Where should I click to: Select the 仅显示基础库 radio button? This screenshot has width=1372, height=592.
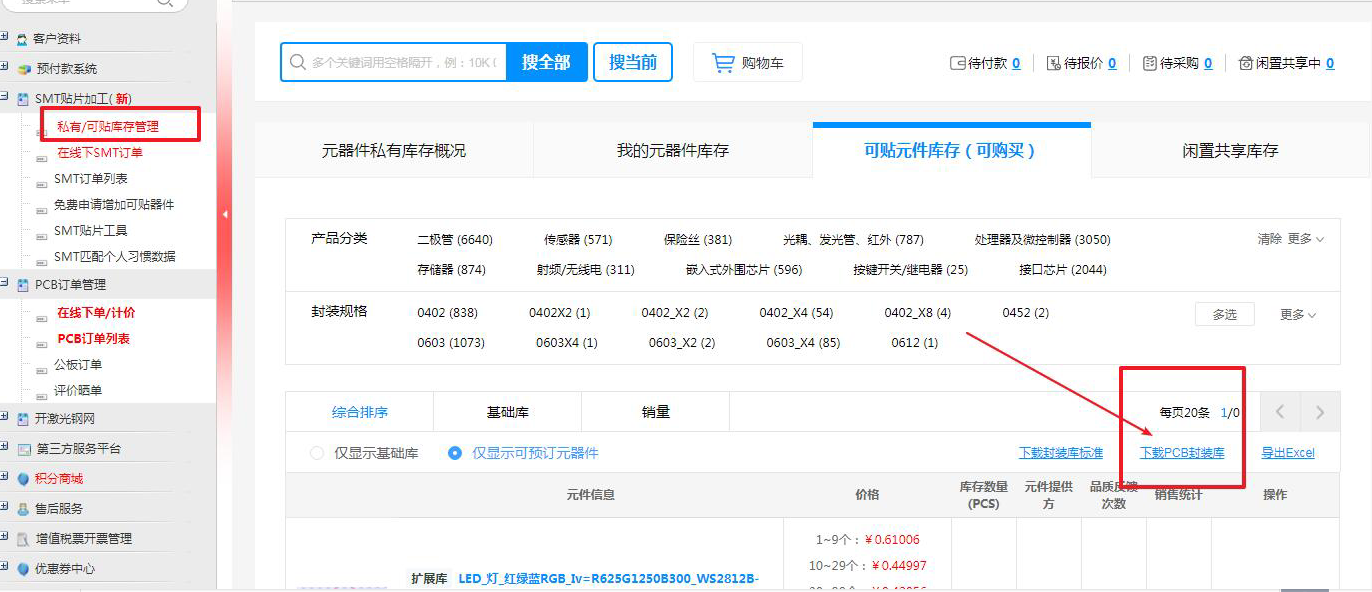pos(316,453)
